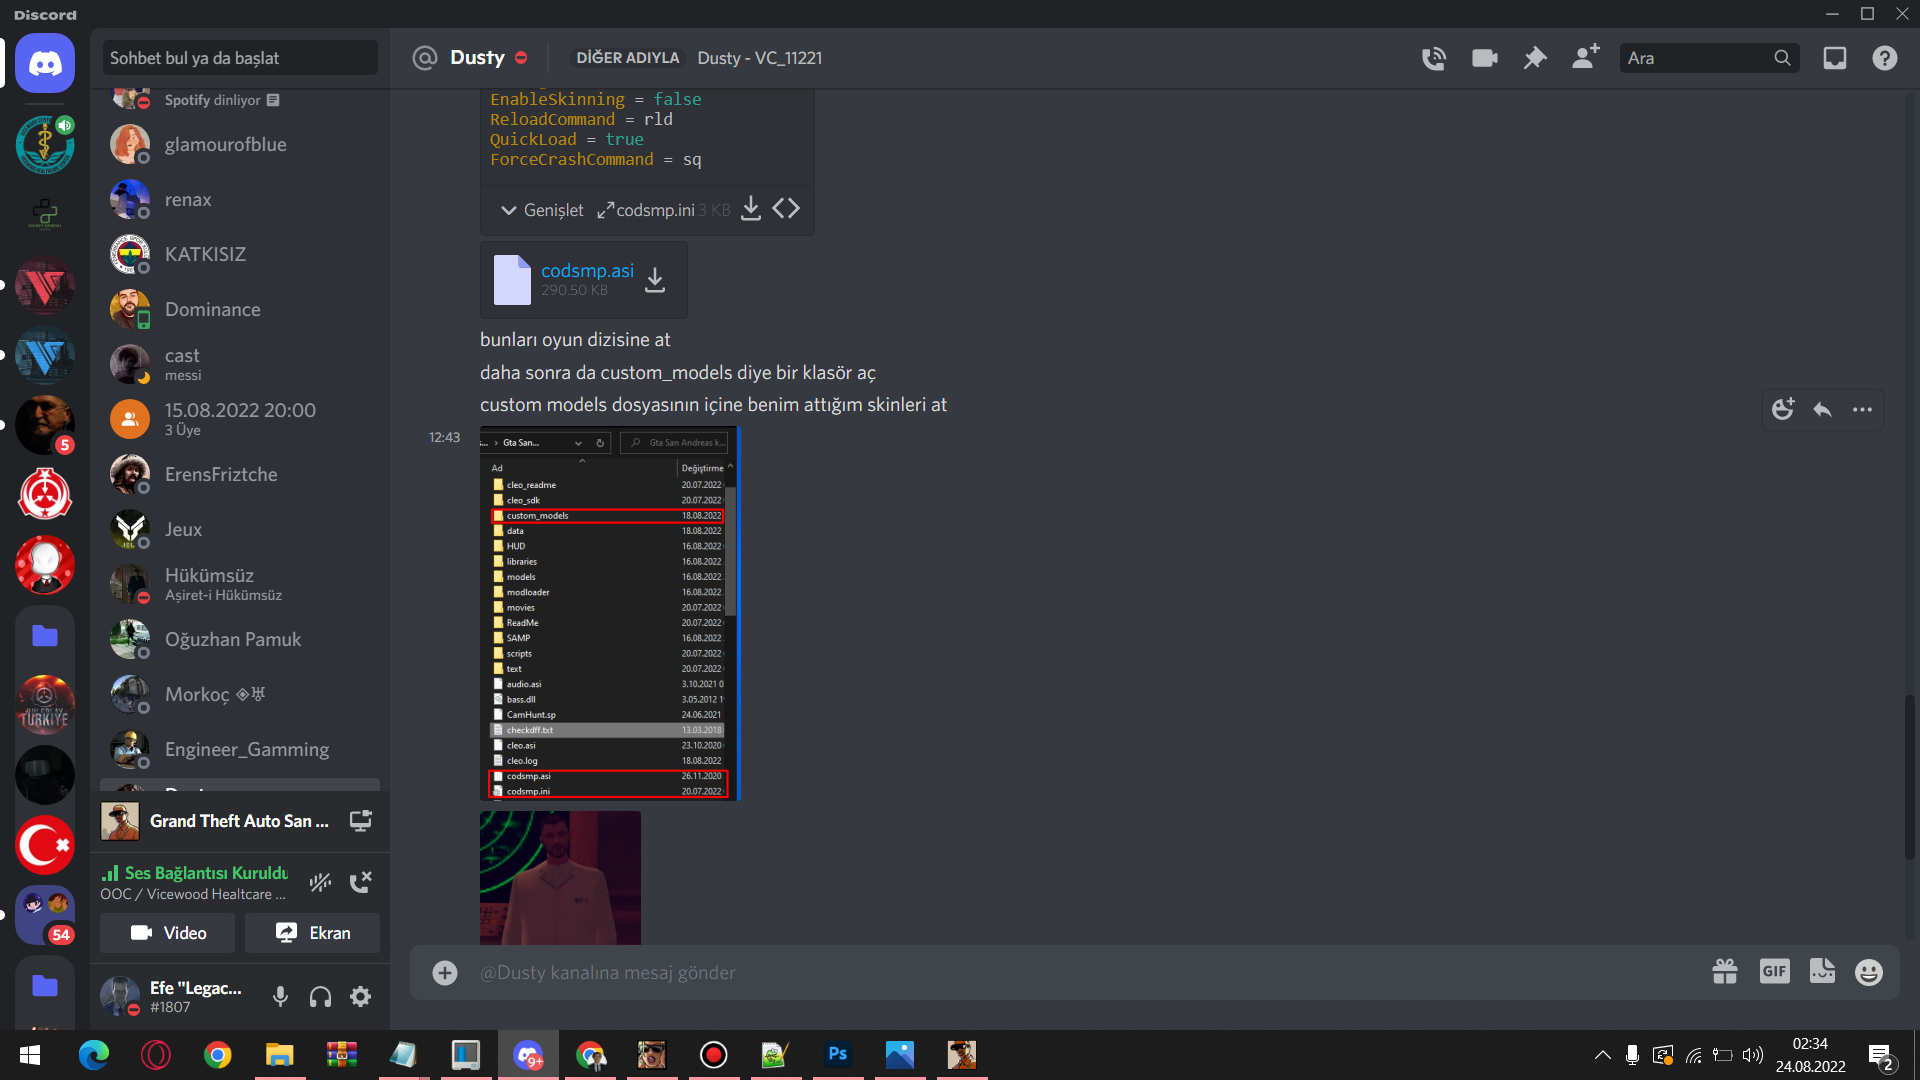Open the cast conversation
This screenshot has height=1080, width=1920.
[240, 364]
